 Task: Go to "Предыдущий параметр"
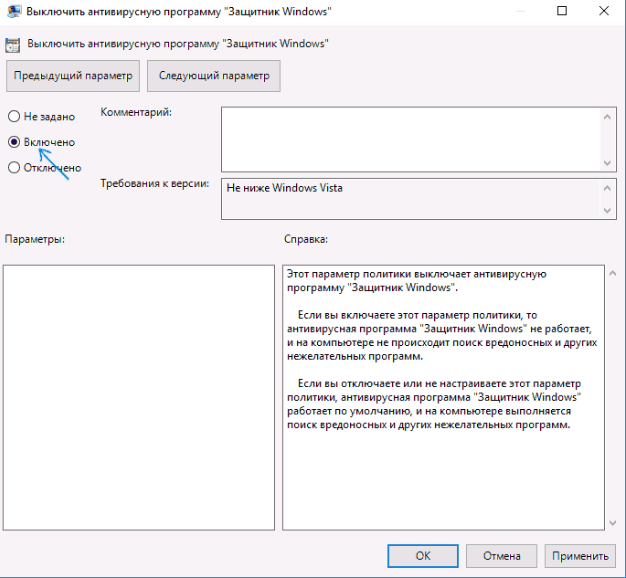click(x=72, y=76)
